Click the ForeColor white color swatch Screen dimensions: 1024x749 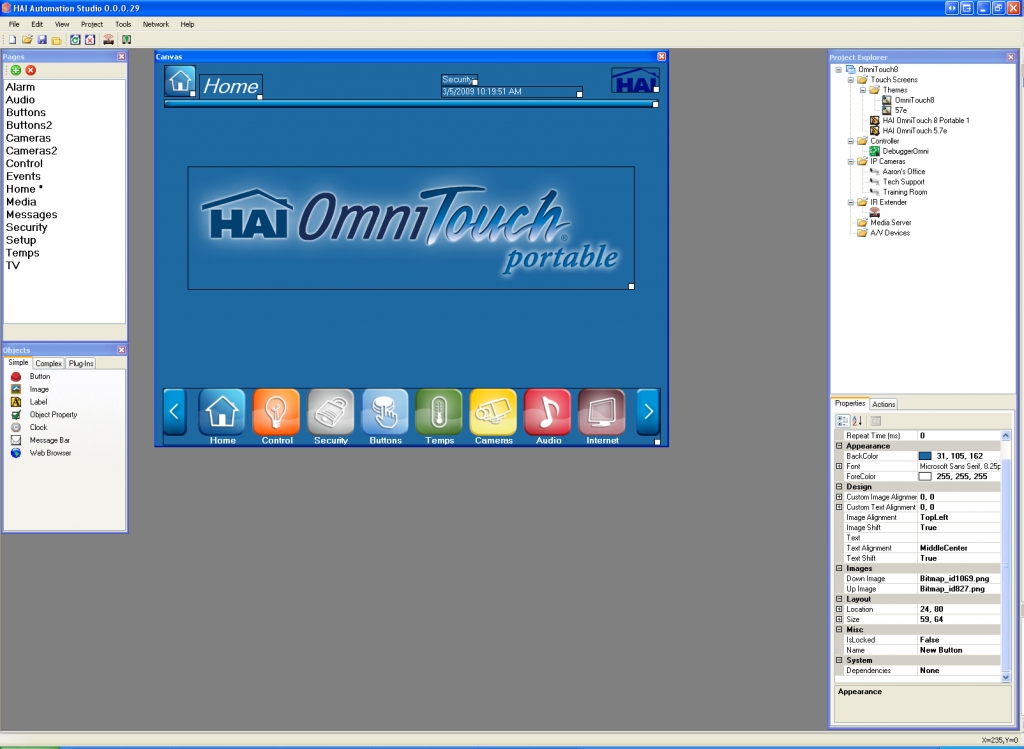tap(925, 477)
